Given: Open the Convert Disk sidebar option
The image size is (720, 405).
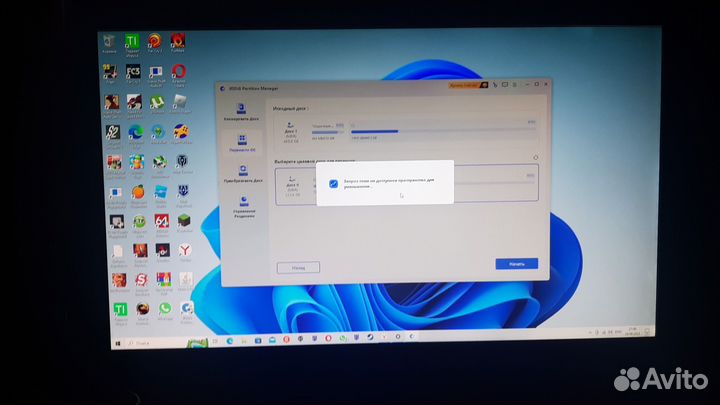Looking at the screenshot, I should tap(243, 174).
